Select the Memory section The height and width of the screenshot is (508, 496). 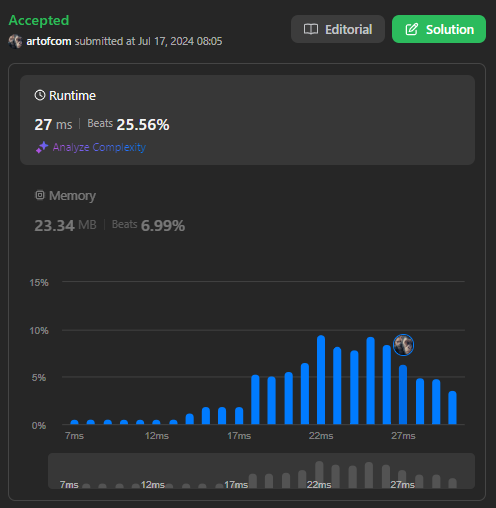(x=247, y=211)
